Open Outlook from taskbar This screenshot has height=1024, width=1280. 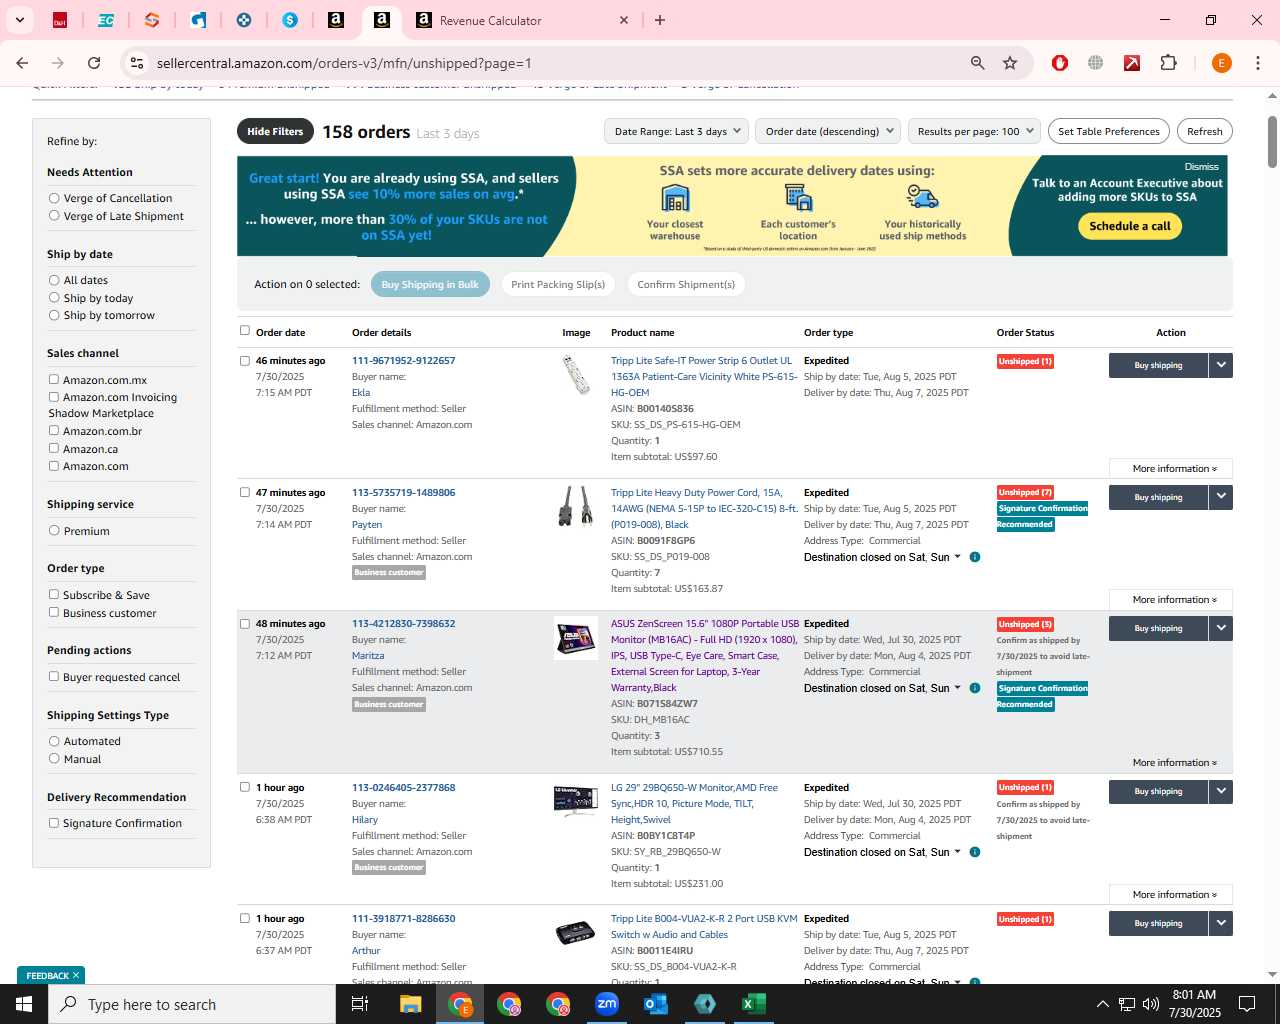coord(656,1004)
